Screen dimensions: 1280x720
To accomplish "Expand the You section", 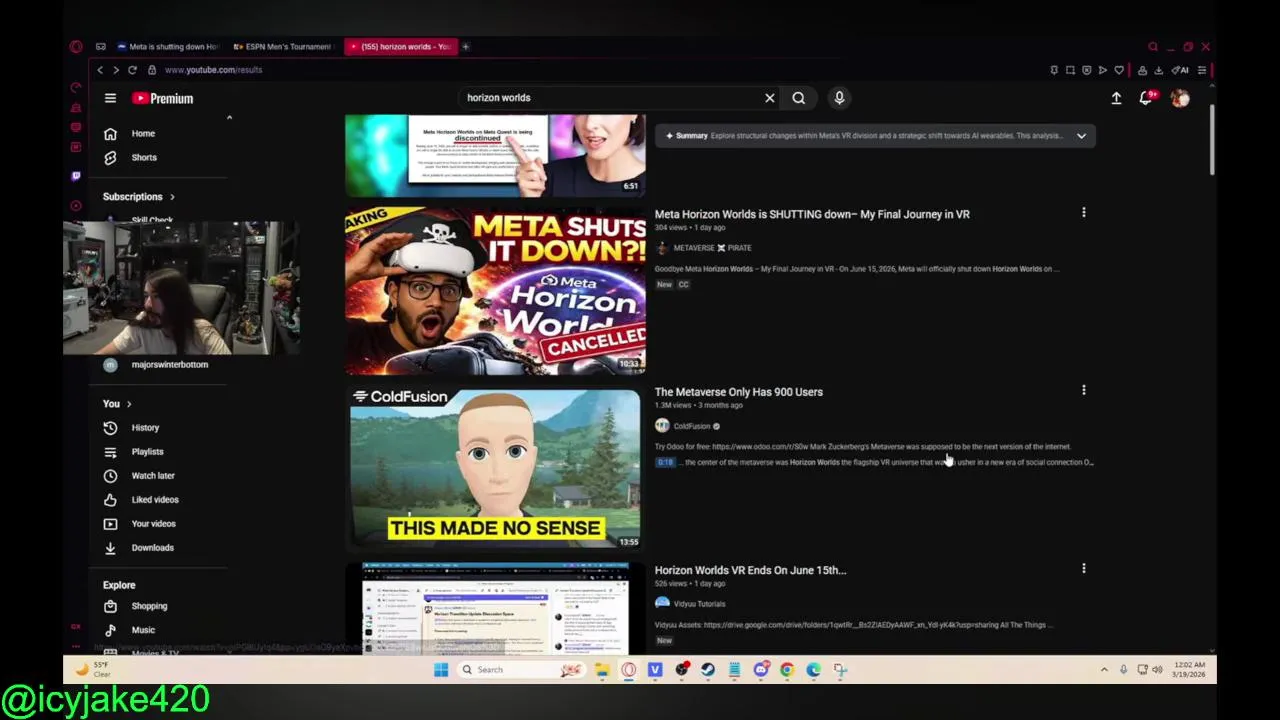I will (x=117, y=404).
